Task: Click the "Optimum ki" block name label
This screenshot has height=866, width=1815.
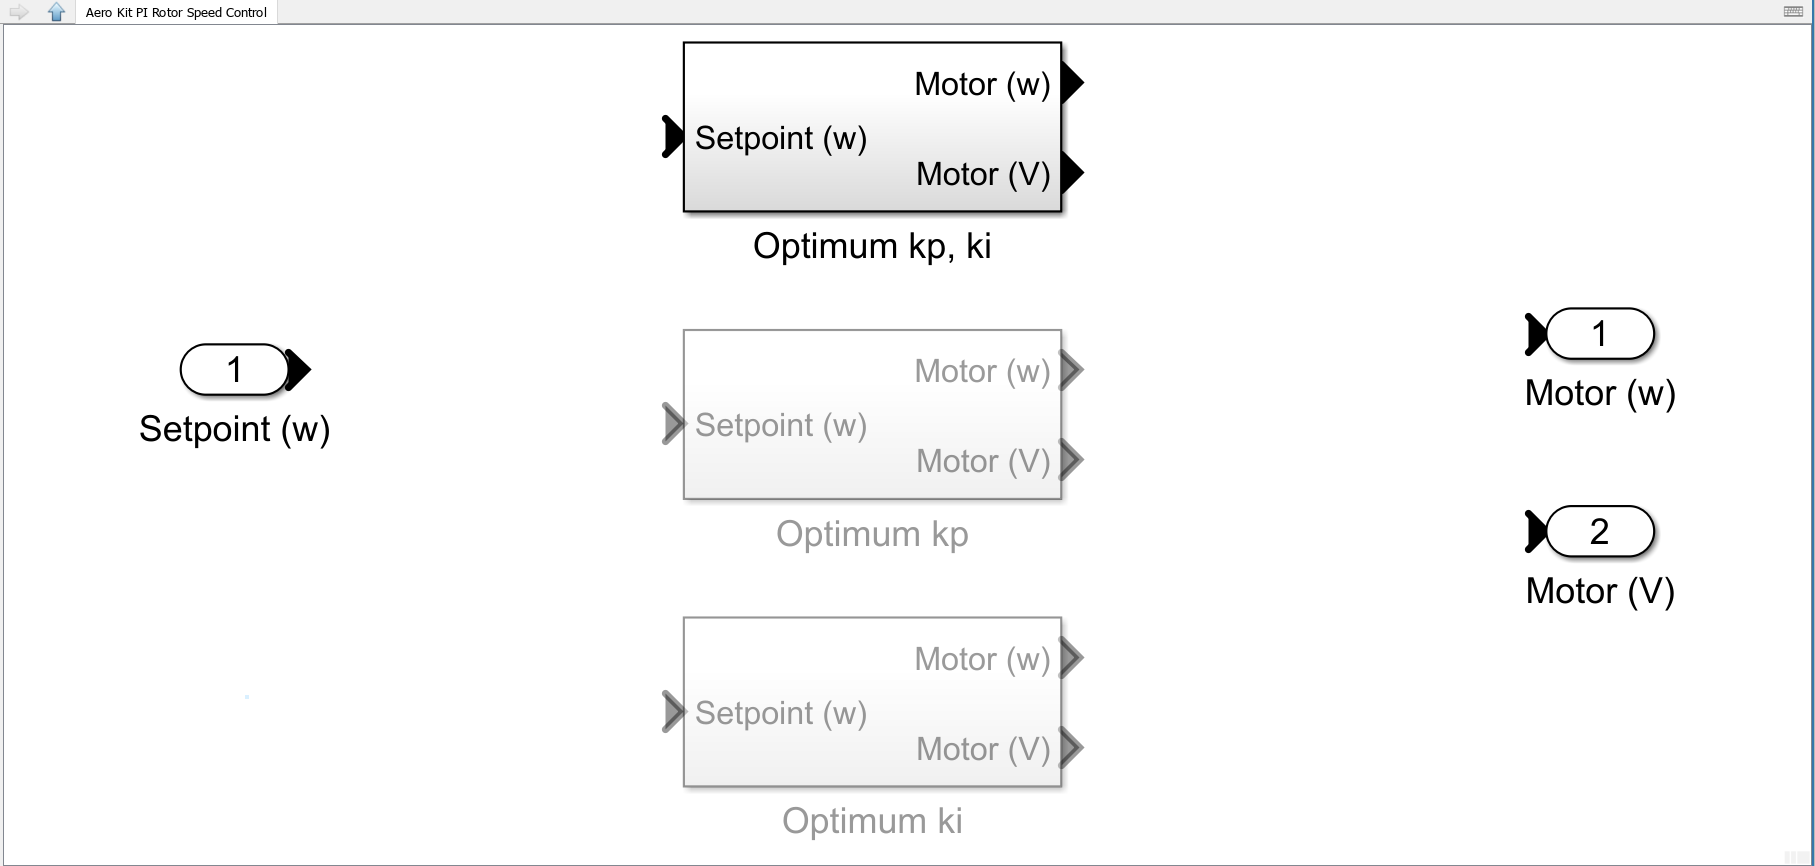Action: tap(871, 821)
